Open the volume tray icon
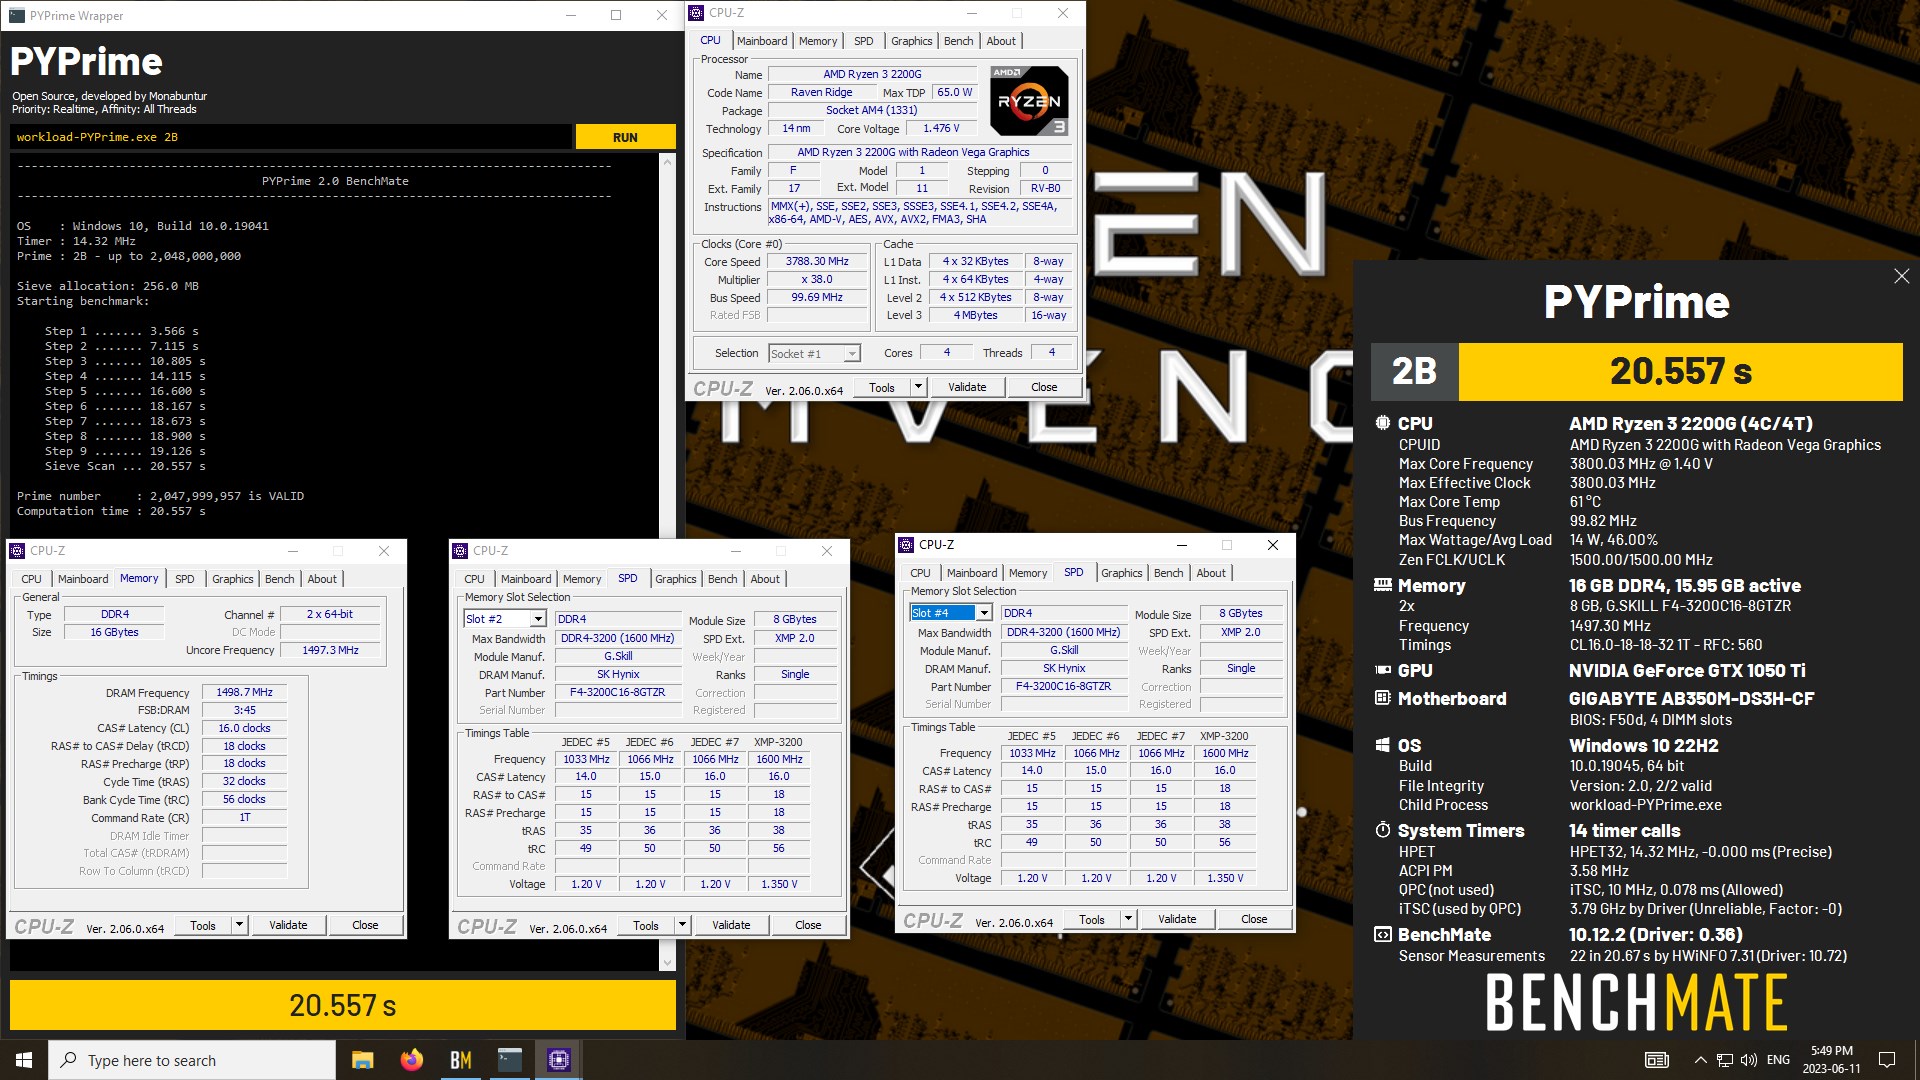The width and height of the screenshot is (1920, 1080). (1749, 1060)
